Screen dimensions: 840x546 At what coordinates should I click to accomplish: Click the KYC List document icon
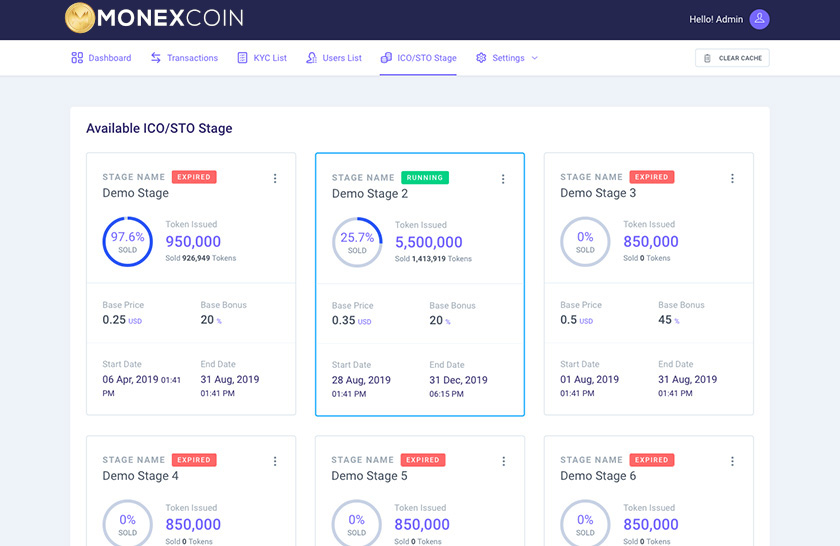click(x=242, y=58)
